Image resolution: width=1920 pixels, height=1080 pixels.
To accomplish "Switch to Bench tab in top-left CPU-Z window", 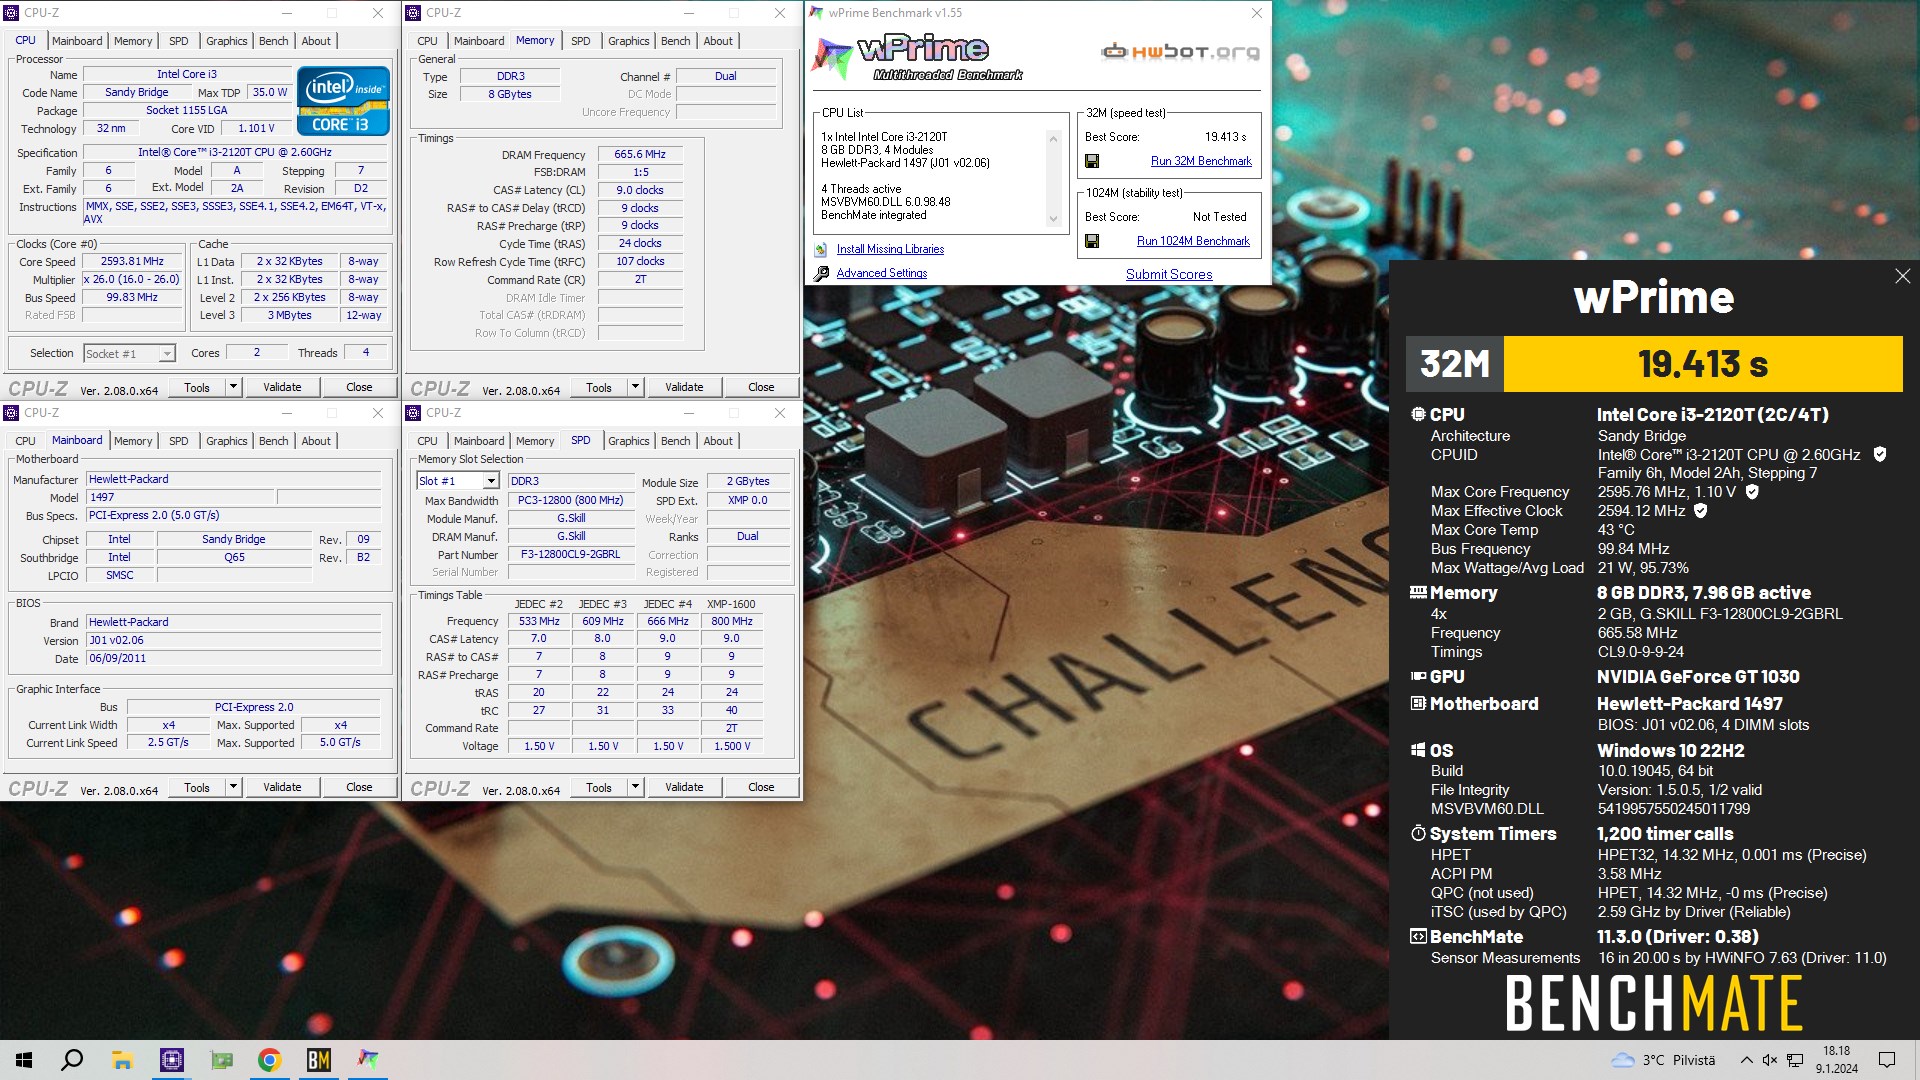I will pos(273,41).
